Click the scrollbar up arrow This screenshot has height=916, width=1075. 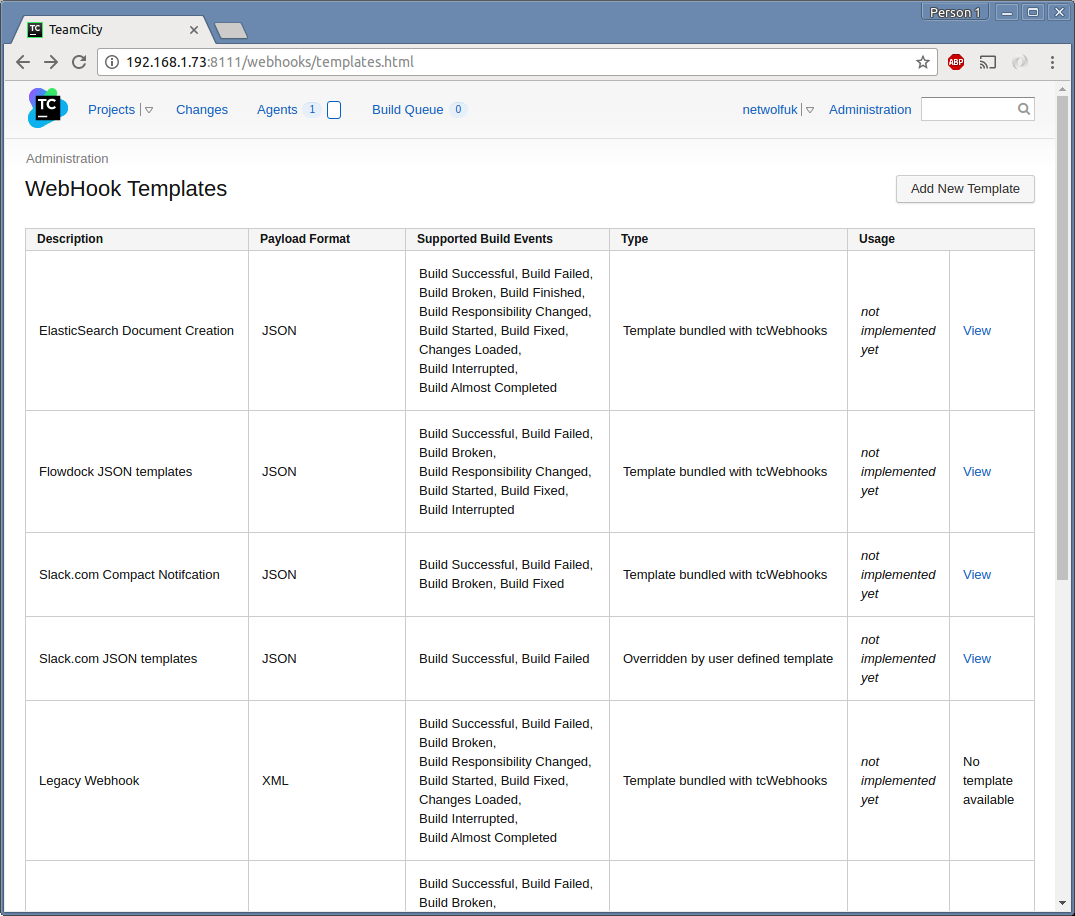pos(1062,89)
